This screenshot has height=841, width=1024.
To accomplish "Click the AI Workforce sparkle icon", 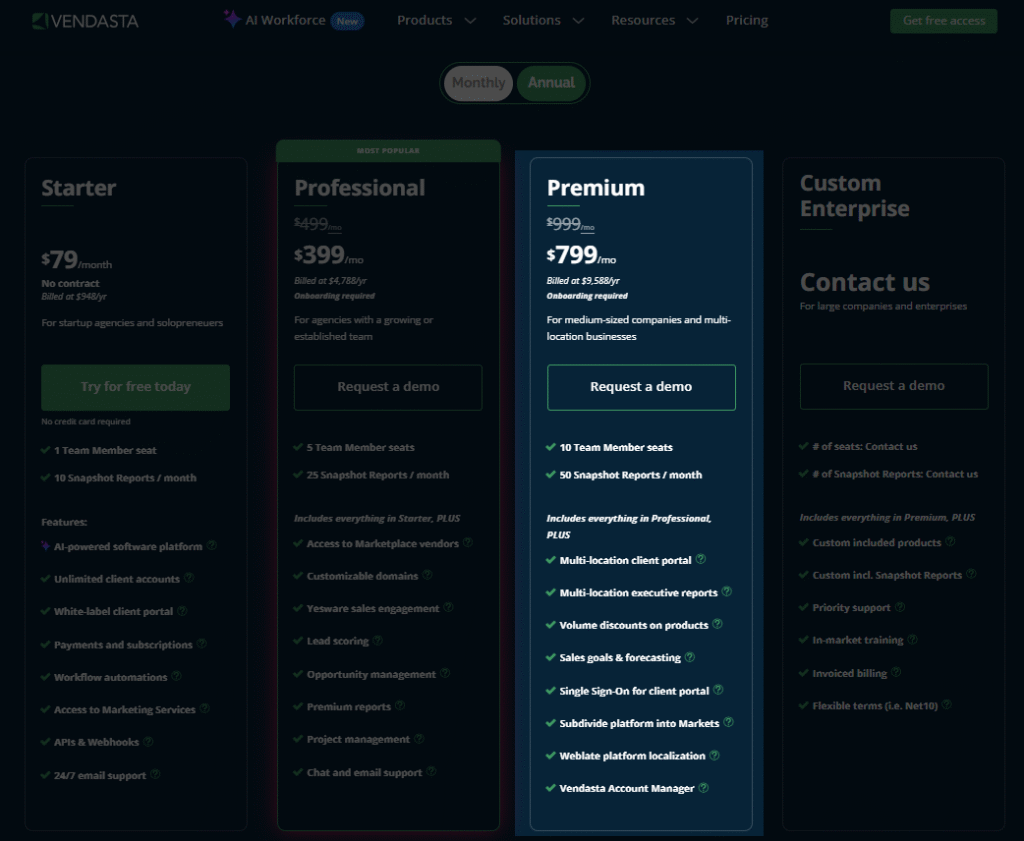I will [232, 20].
